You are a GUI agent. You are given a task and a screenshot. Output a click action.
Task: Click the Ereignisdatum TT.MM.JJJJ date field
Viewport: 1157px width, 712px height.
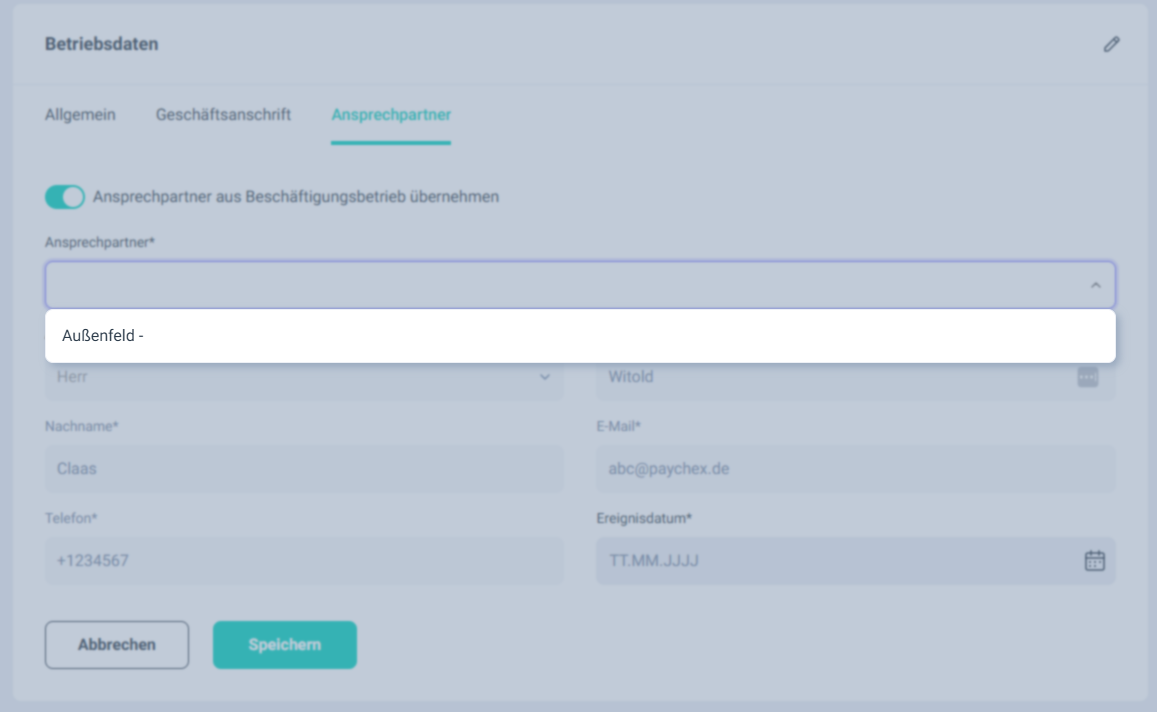click(830, 561)
